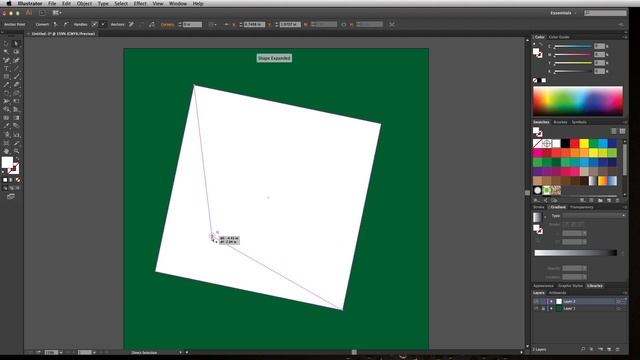Select the Artboard tool
The height and width of the screenshot is (360, 640).
(x=7, y=143)
